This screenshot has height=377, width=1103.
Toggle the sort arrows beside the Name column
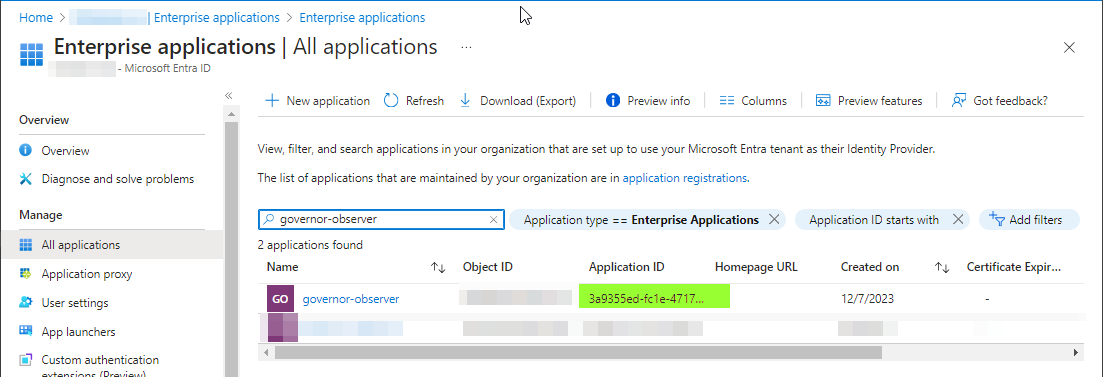438,267
